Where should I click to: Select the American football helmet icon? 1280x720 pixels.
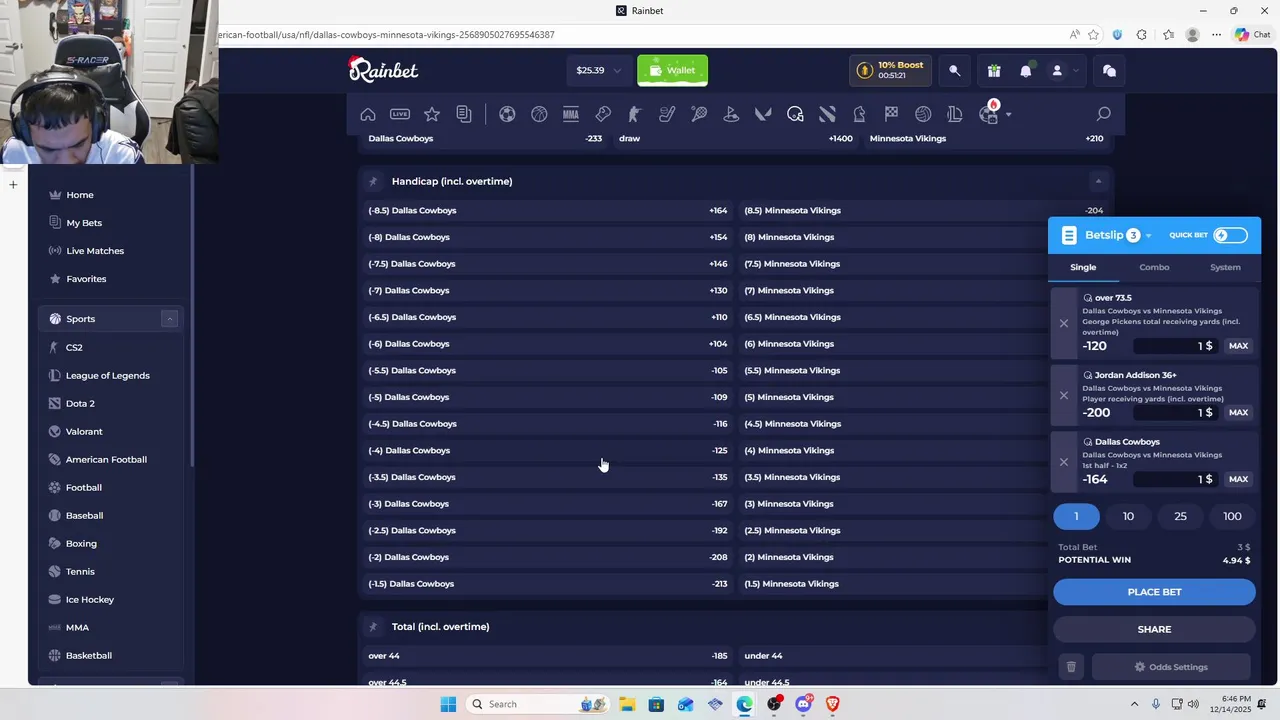coord(795,114)
